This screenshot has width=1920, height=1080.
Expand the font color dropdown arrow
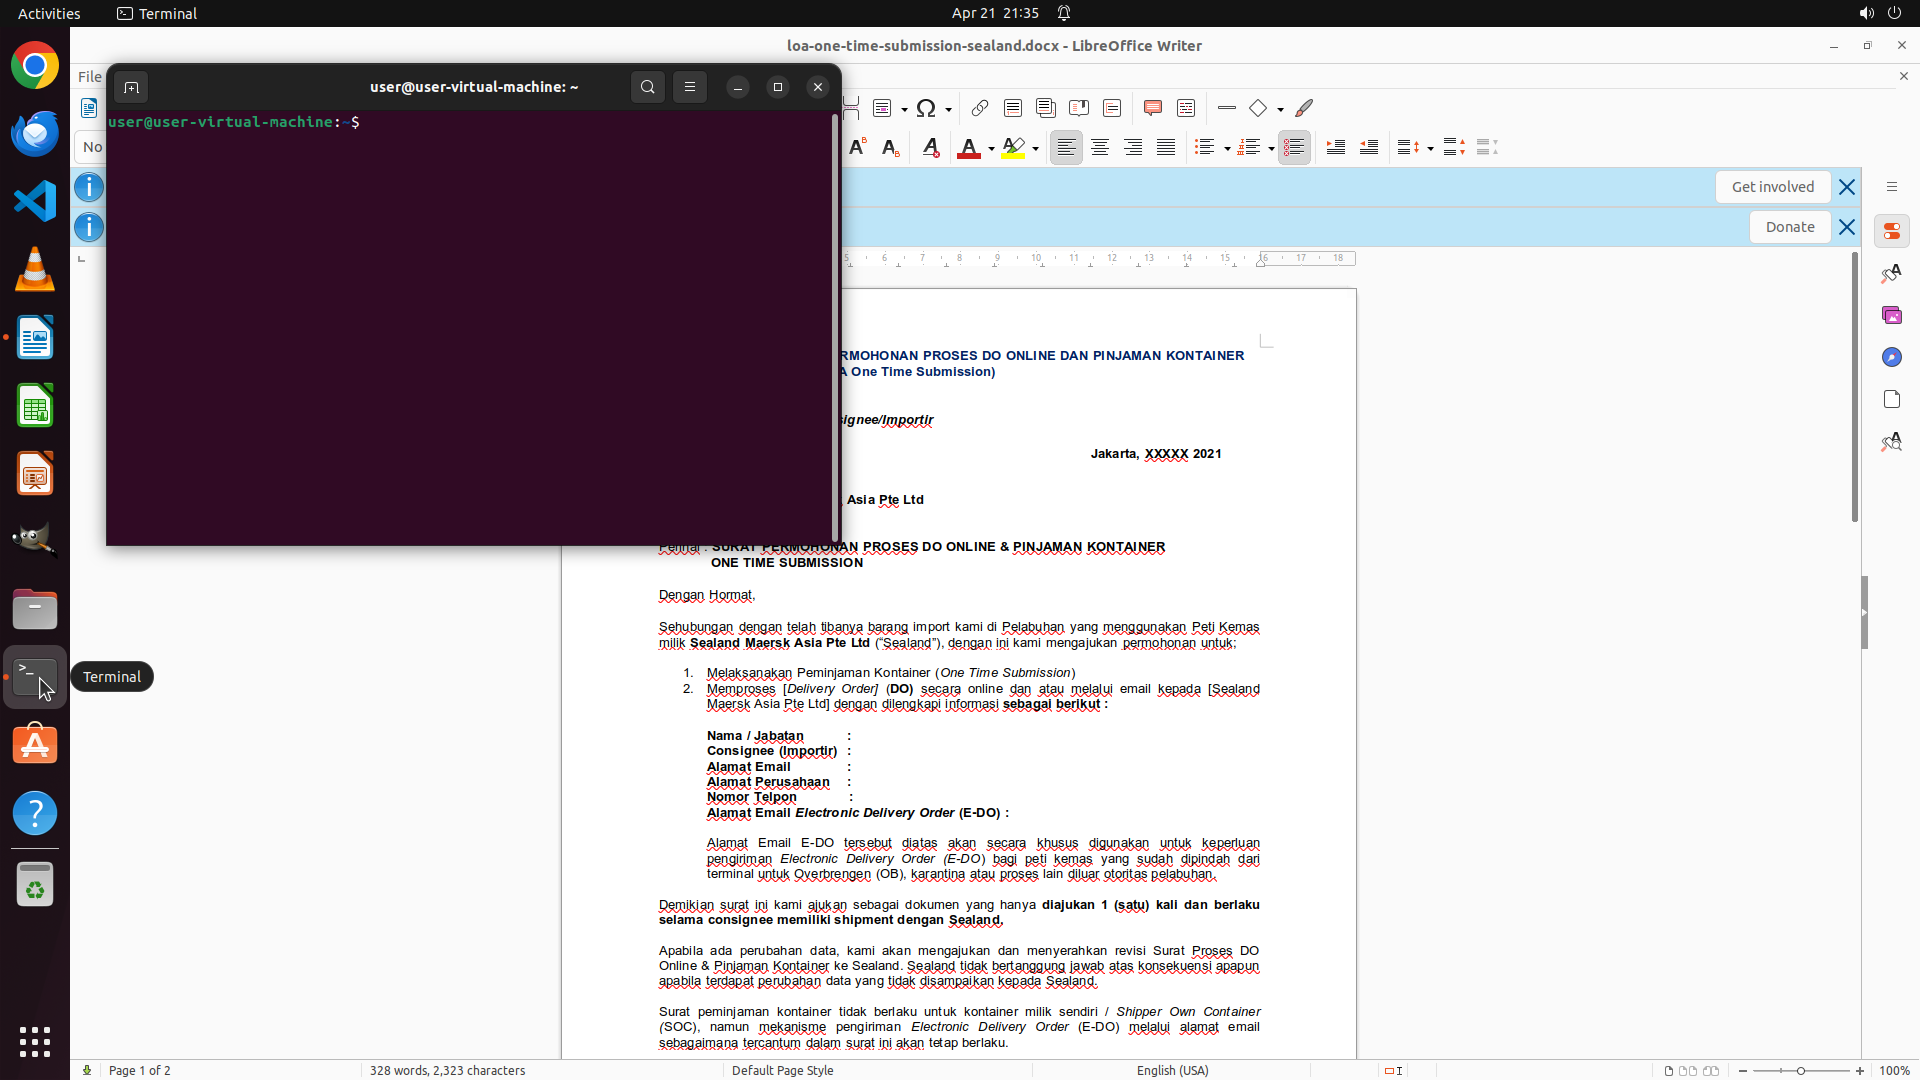coord(991,148)
